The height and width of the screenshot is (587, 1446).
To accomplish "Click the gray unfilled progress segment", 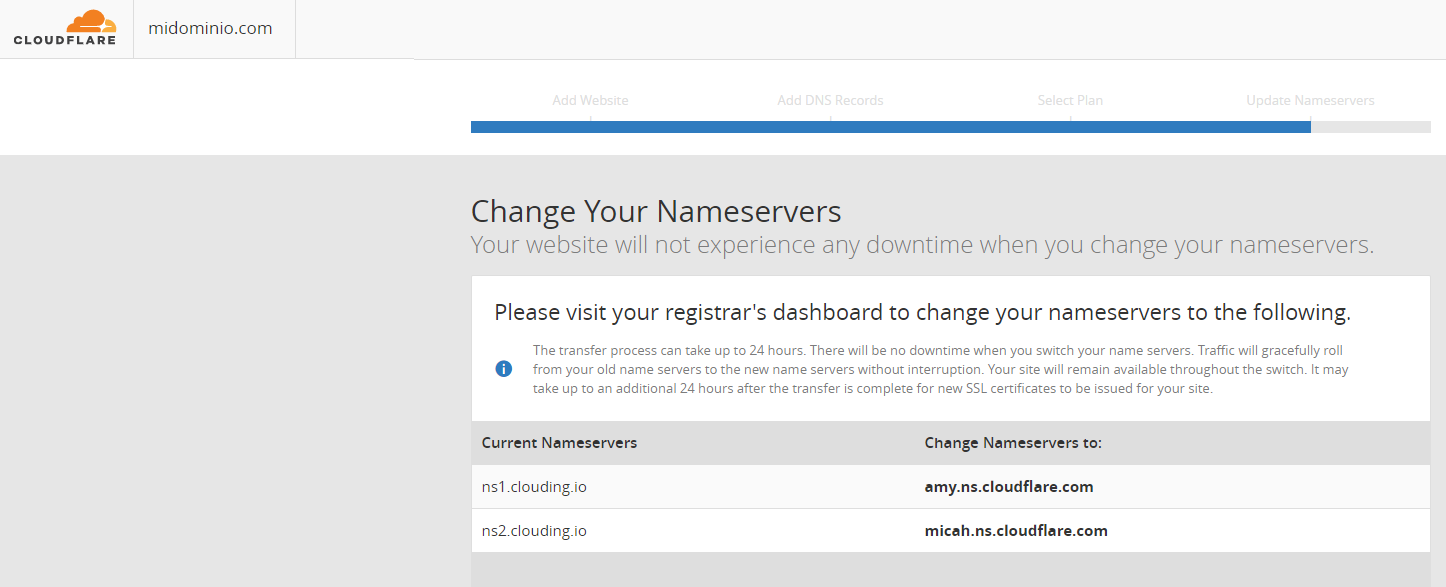I will tap(1372, 126).
